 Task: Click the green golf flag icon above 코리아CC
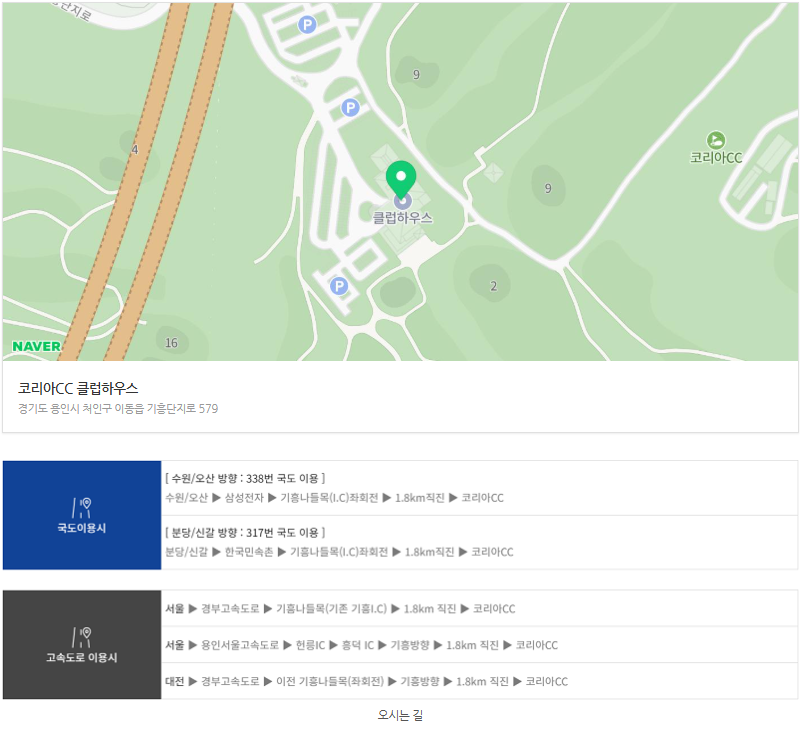(x=715, y=140)
